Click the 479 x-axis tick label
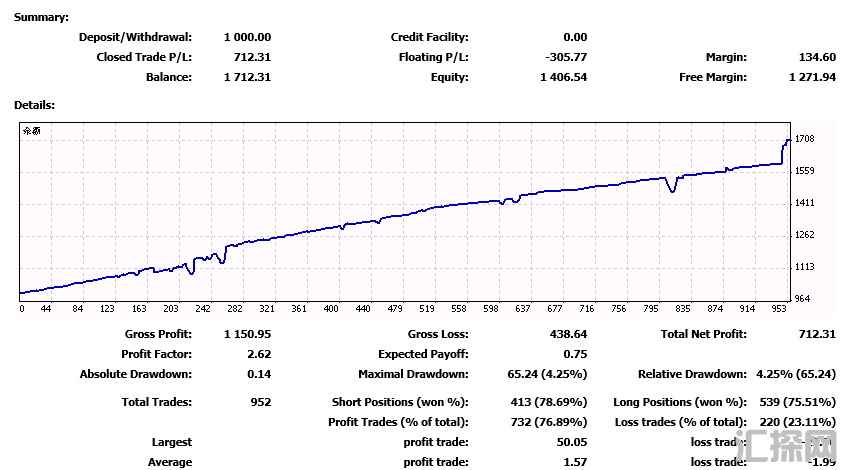The width and height of the screenshot is (857, 470). click(395, 309)
